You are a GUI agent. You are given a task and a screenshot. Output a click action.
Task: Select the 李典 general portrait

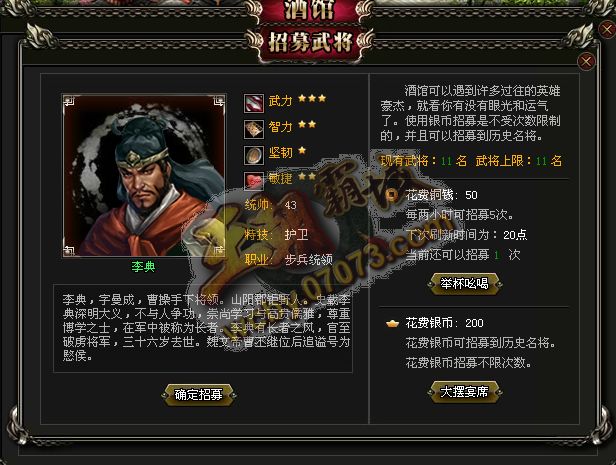pos(144,176)
